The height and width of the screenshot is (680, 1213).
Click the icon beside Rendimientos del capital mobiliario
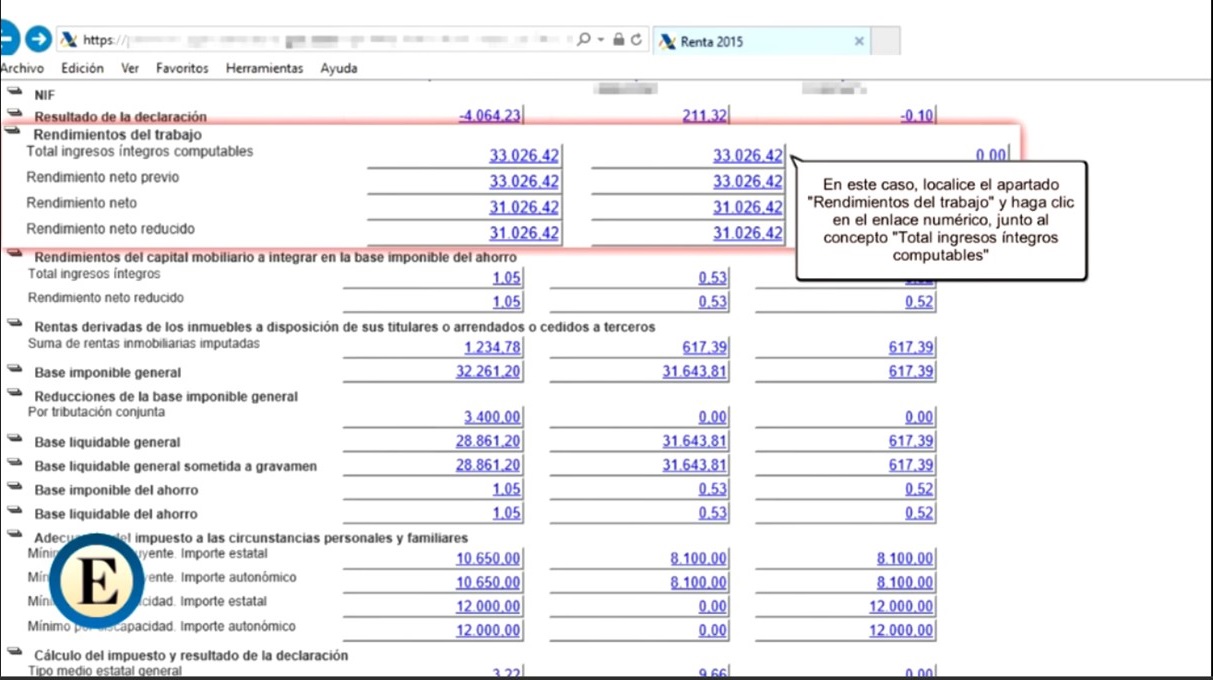point(14,254)
